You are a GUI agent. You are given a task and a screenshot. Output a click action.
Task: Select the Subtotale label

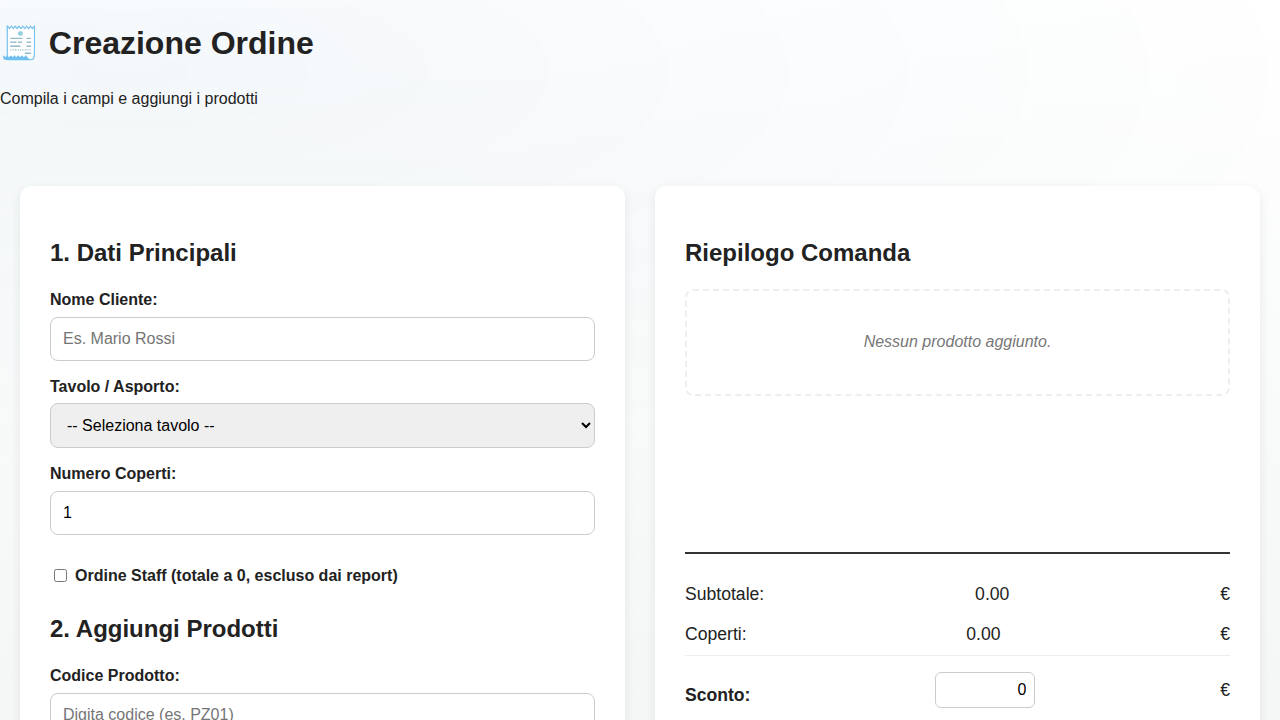(x=724, y=594)
